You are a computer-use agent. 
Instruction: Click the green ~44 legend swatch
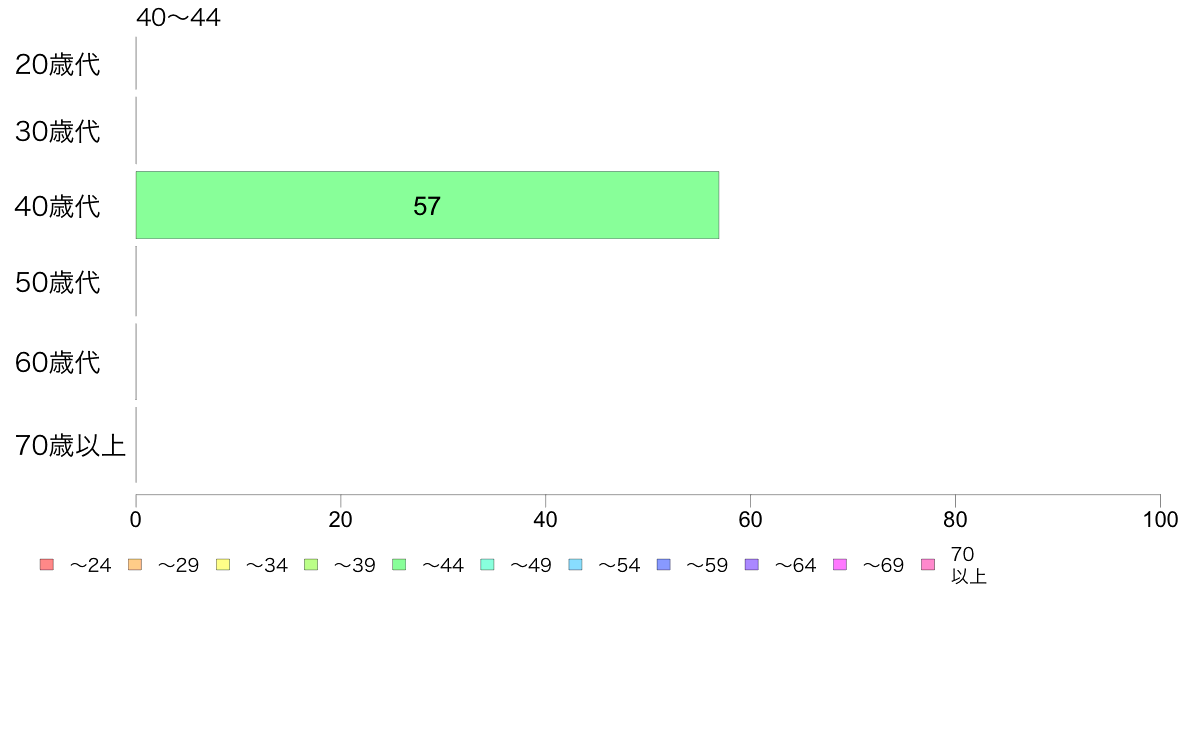[x=399, y=565]
